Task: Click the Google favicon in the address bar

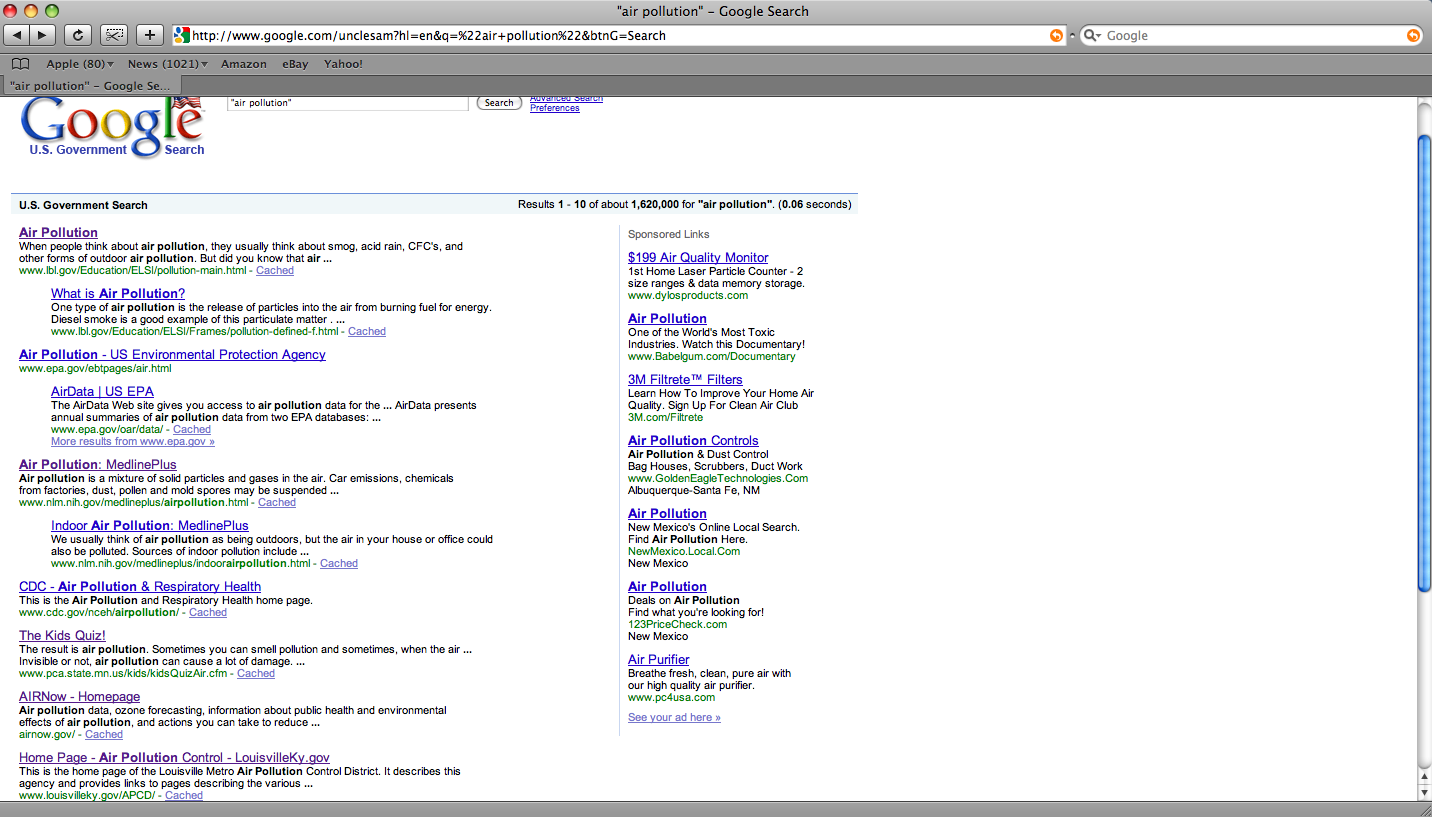Action: click(181, 35)
